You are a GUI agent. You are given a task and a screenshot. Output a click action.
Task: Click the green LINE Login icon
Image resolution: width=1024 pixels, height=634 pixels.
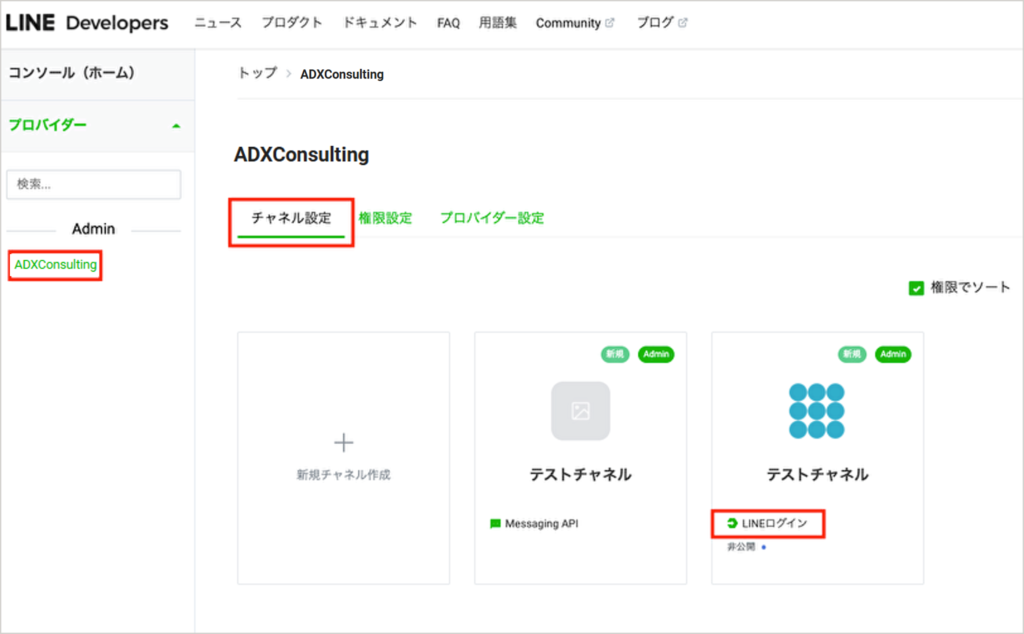click(x=732, y=523)
